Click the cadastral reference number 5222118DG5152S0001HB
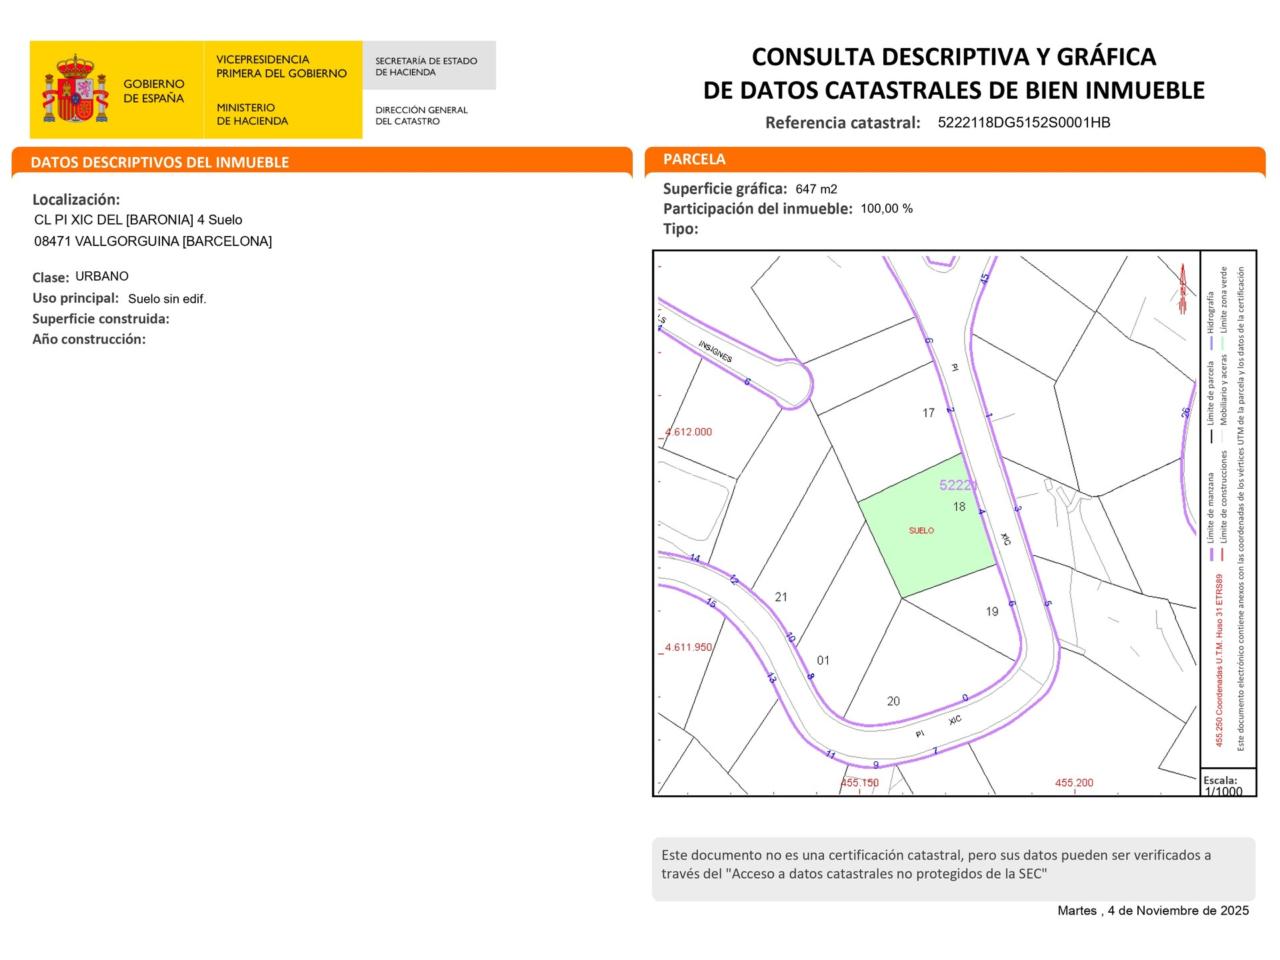The width and height of the screenshot is (1280, 960). click(1024, 123)
